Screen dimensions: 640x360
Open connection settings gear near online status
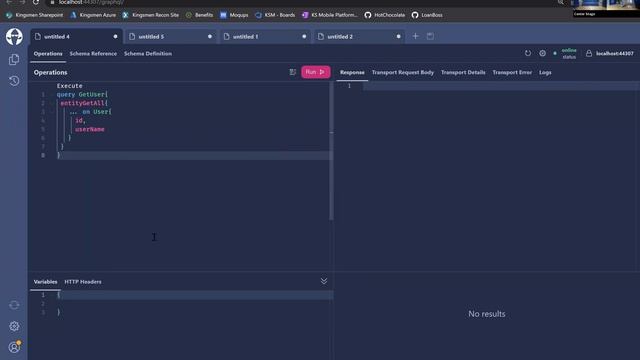click(x=542, y=53)
